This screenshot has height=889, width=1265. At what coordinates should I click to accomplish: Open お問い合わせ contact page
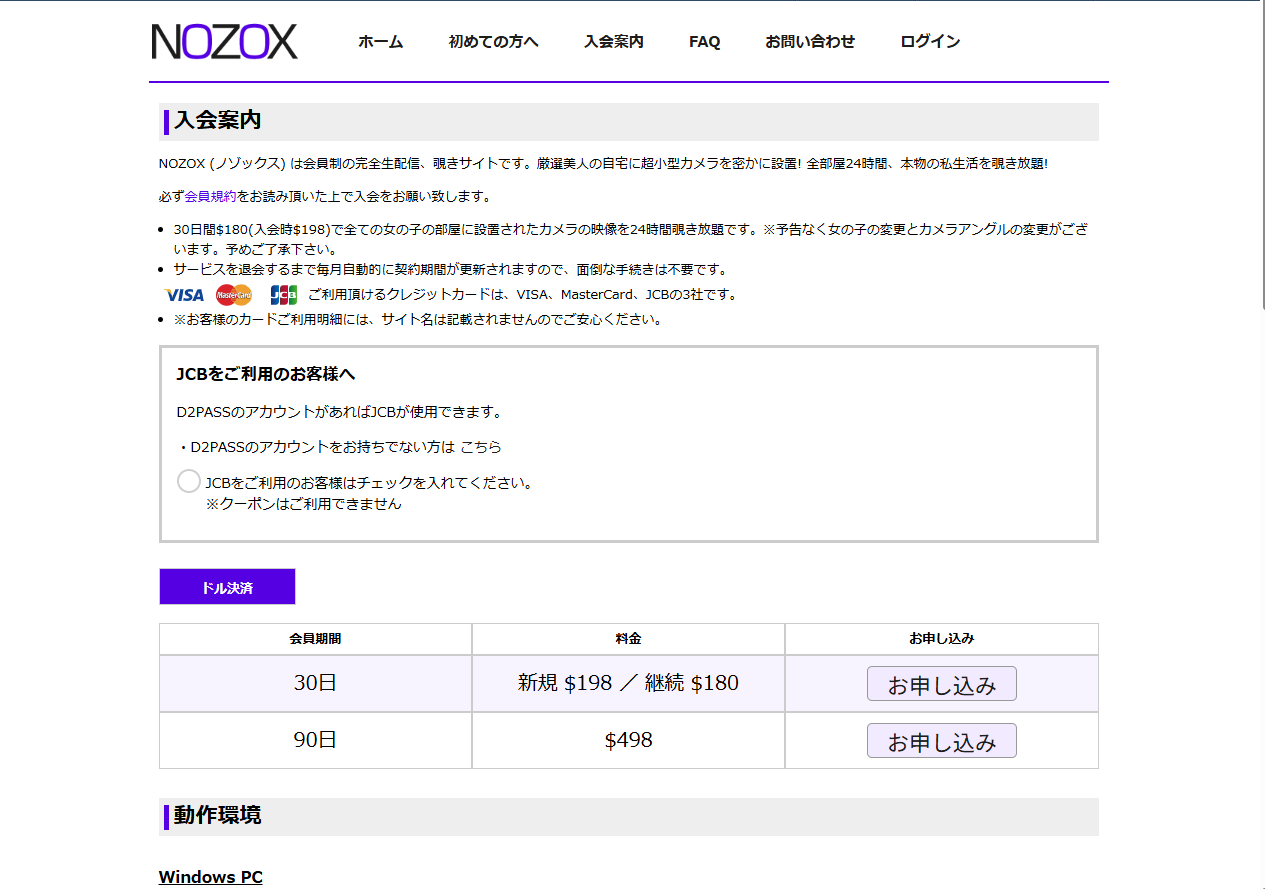(x=810, y=42)
